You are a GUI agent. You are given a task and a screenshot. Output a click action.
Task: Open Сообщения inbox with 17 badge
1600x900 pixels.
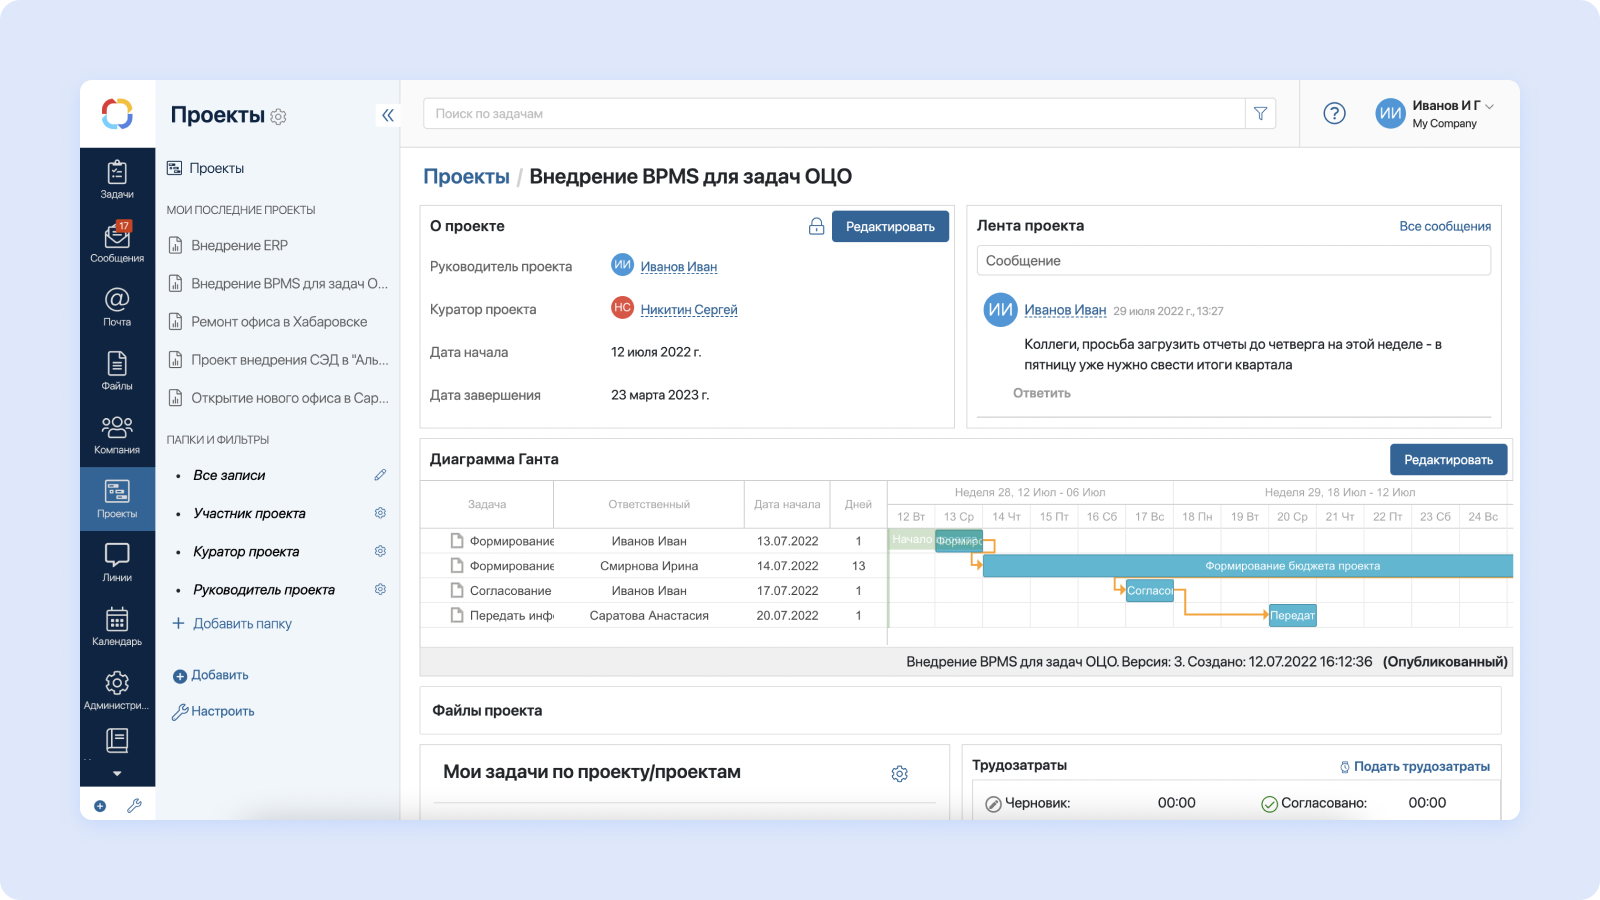point(117,243)
